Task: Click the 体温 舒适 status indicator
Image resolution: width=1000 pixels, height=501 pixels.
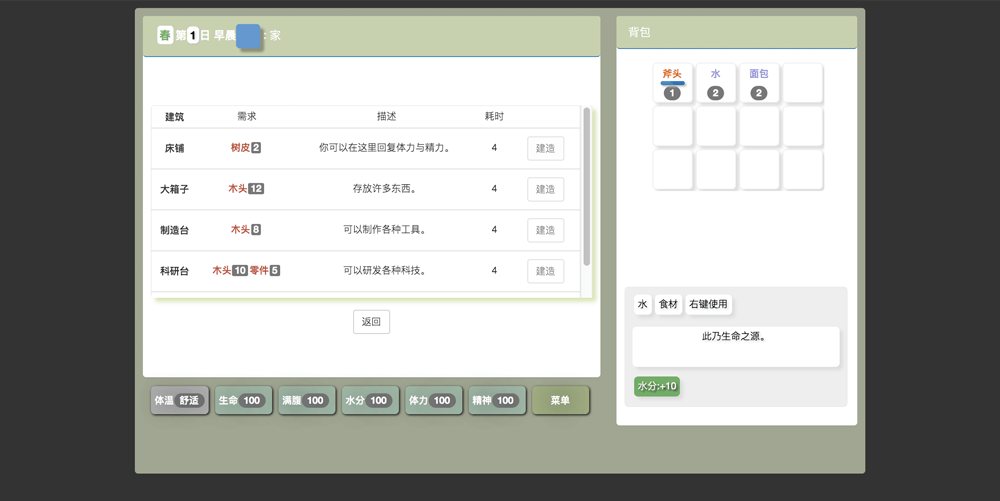Action: pos(179,400)
